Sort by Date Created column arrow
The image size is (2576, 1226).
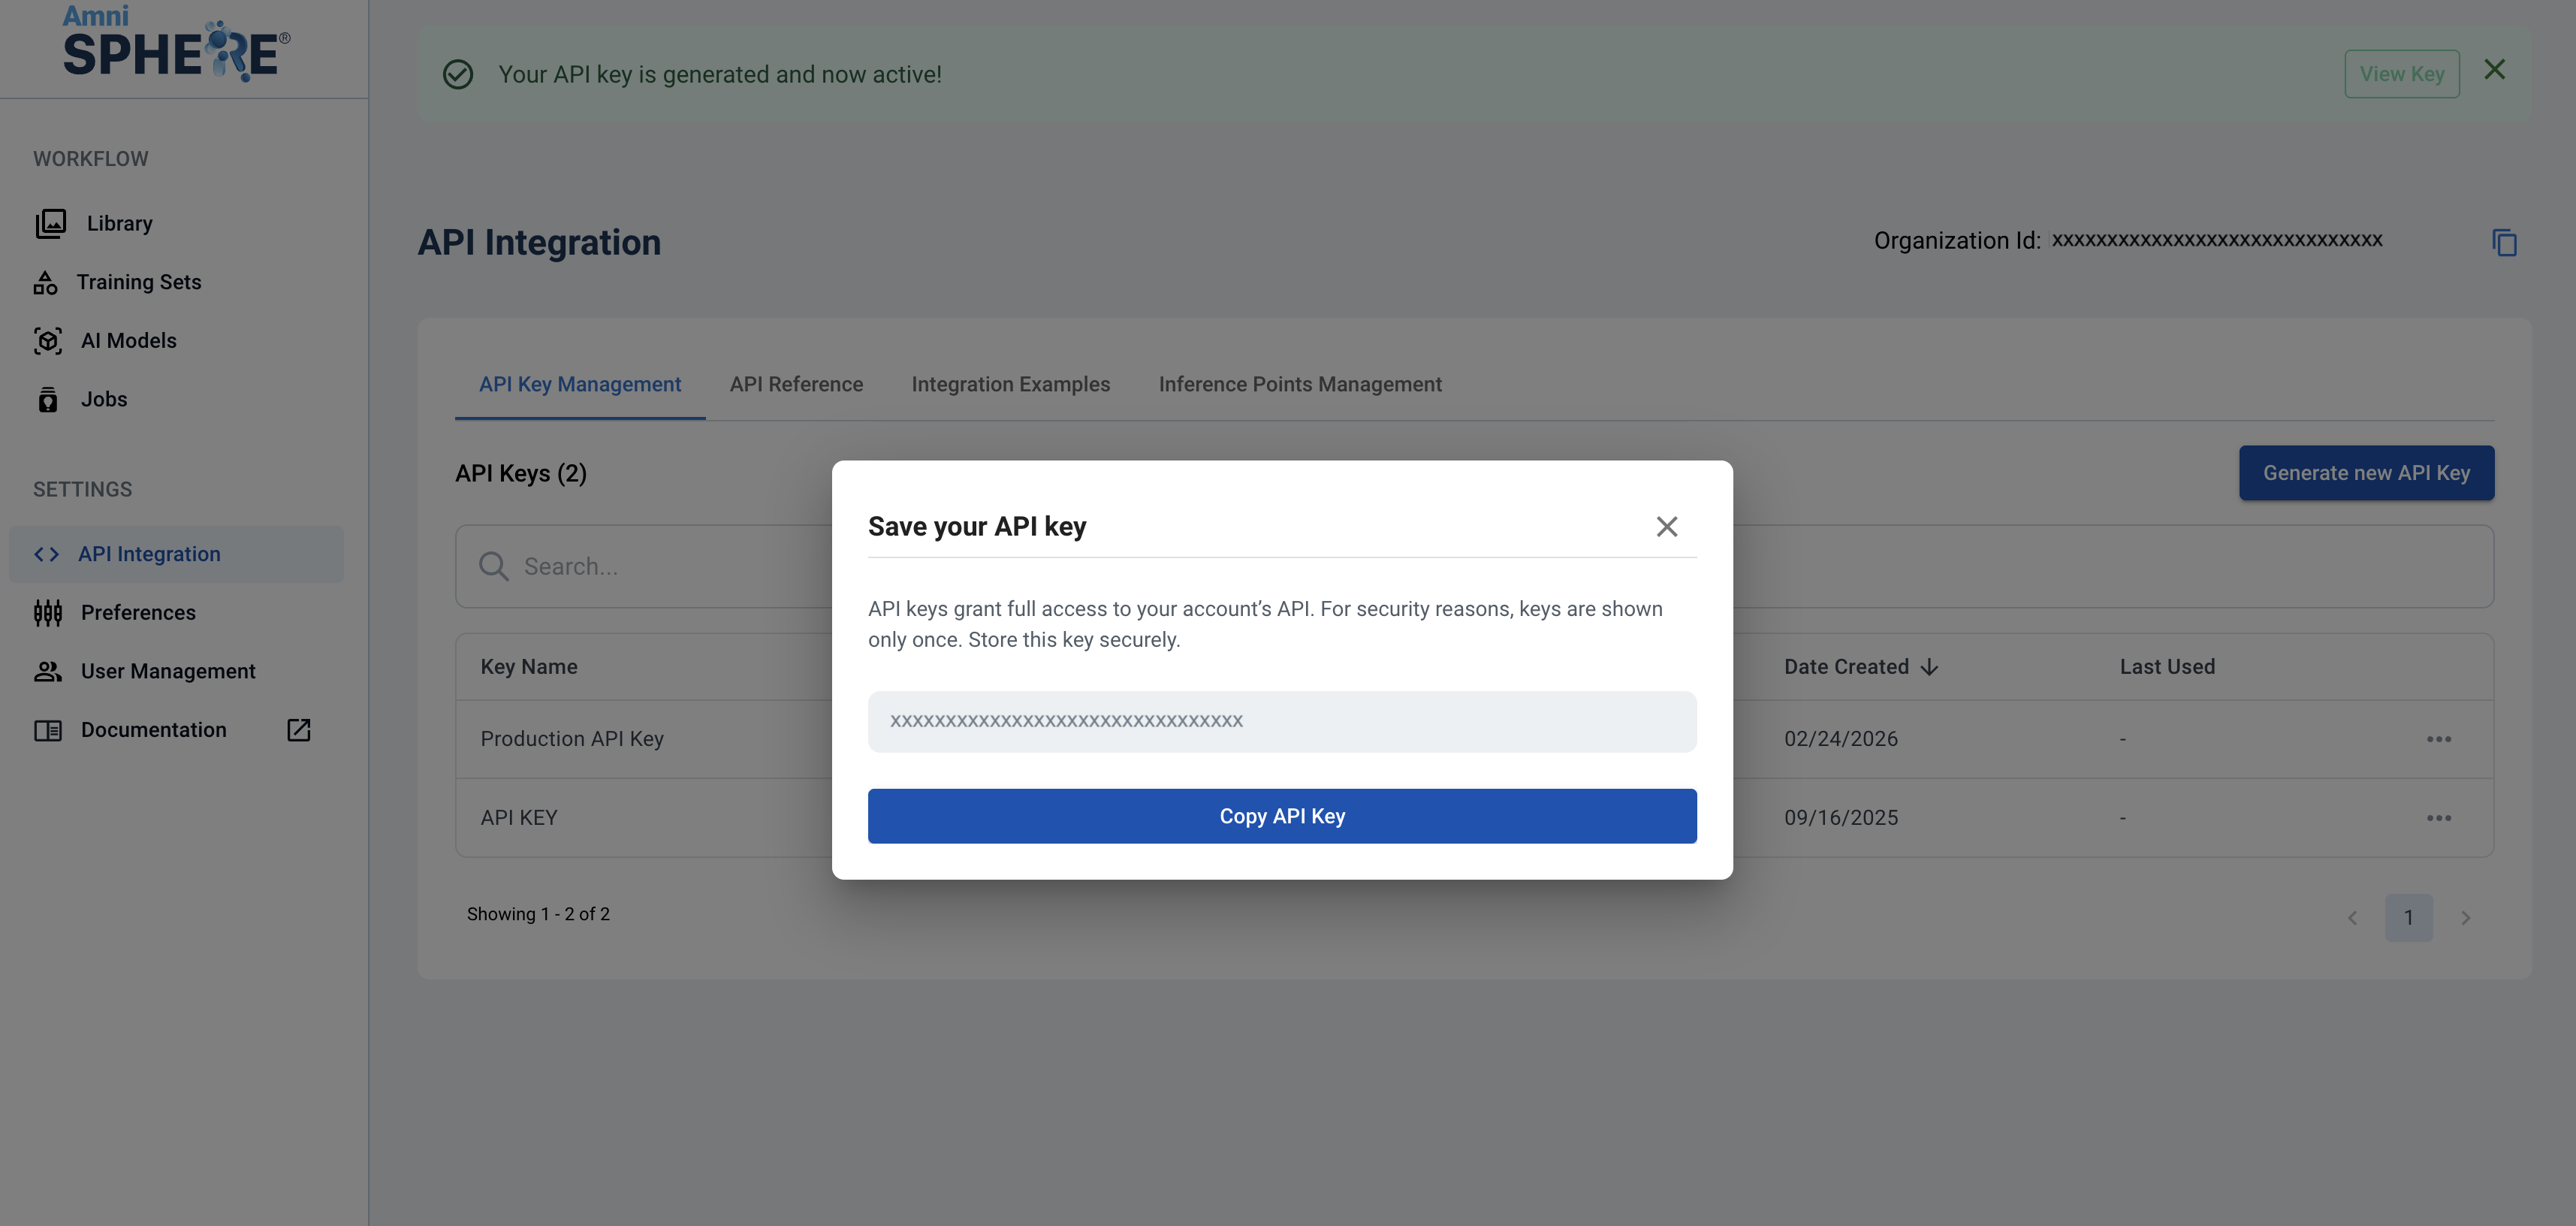tap(1929, 667)
